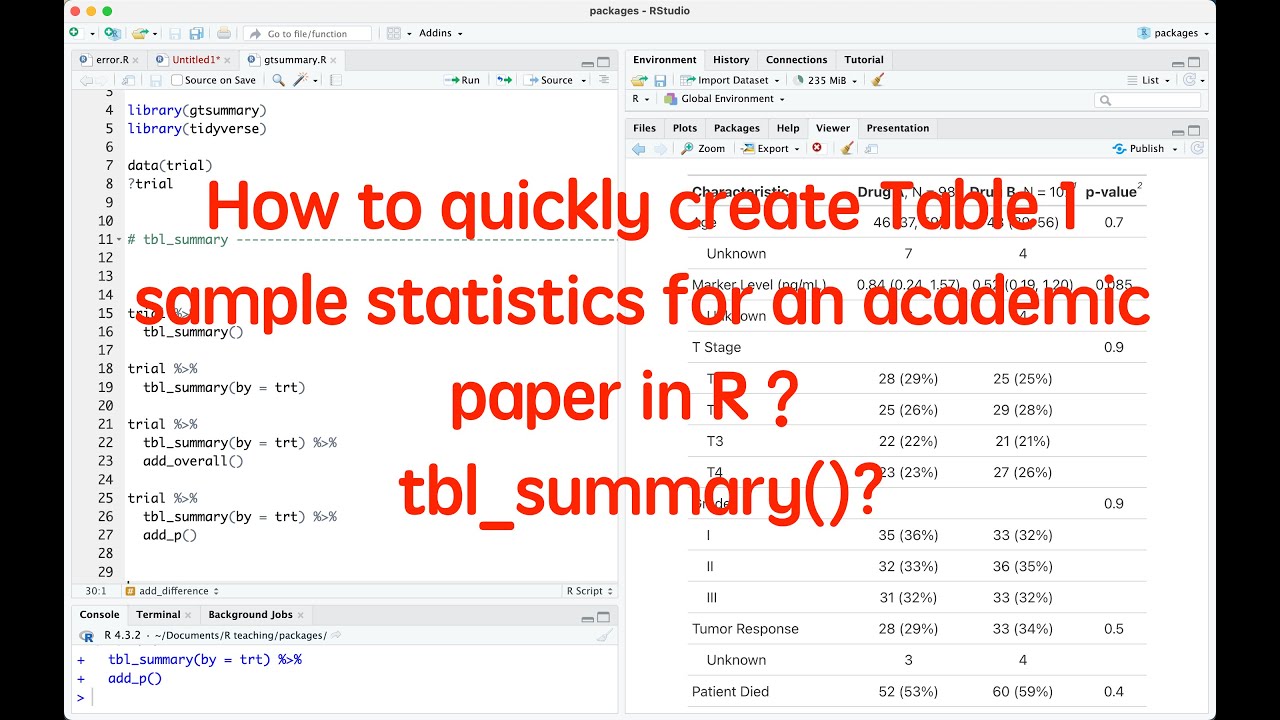The width and height of the screenshot is (1280, 720).
Task: Click the print document icon
Action: coord(224,33)
